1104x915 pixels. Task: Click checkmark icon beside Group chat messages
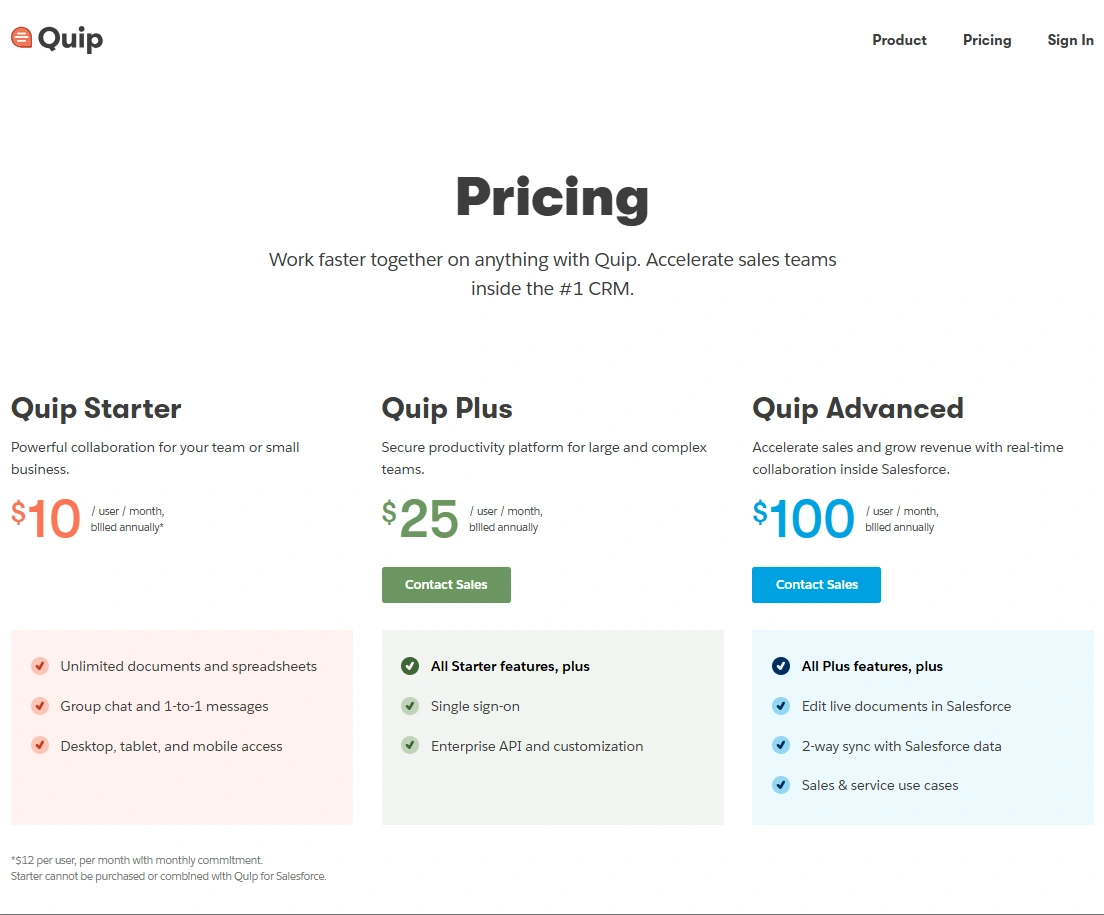[40, 706]
